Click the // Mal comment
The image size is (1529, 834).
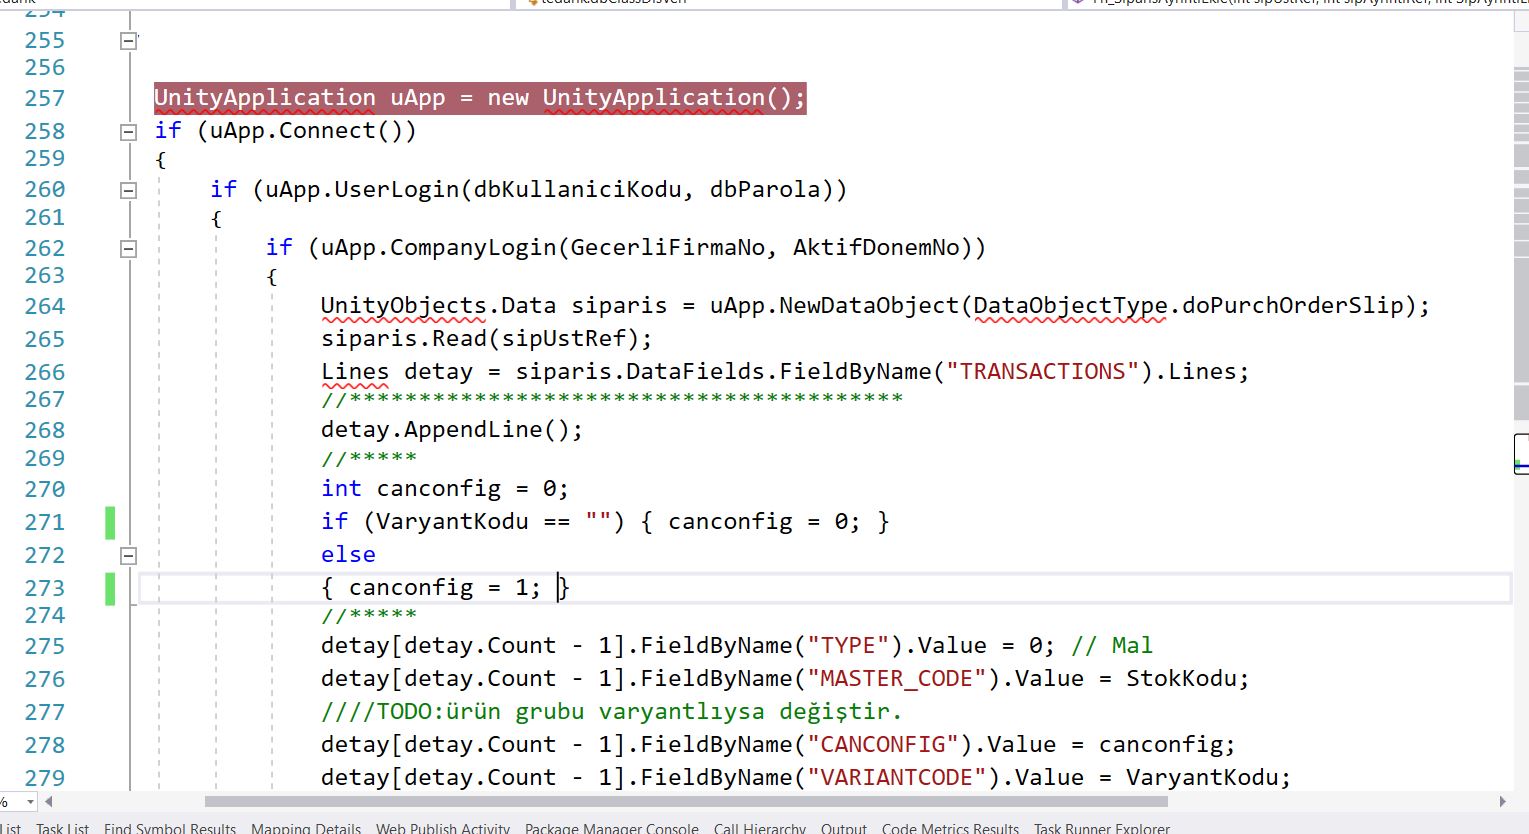pyautogui.click(x=1112, y=646)
